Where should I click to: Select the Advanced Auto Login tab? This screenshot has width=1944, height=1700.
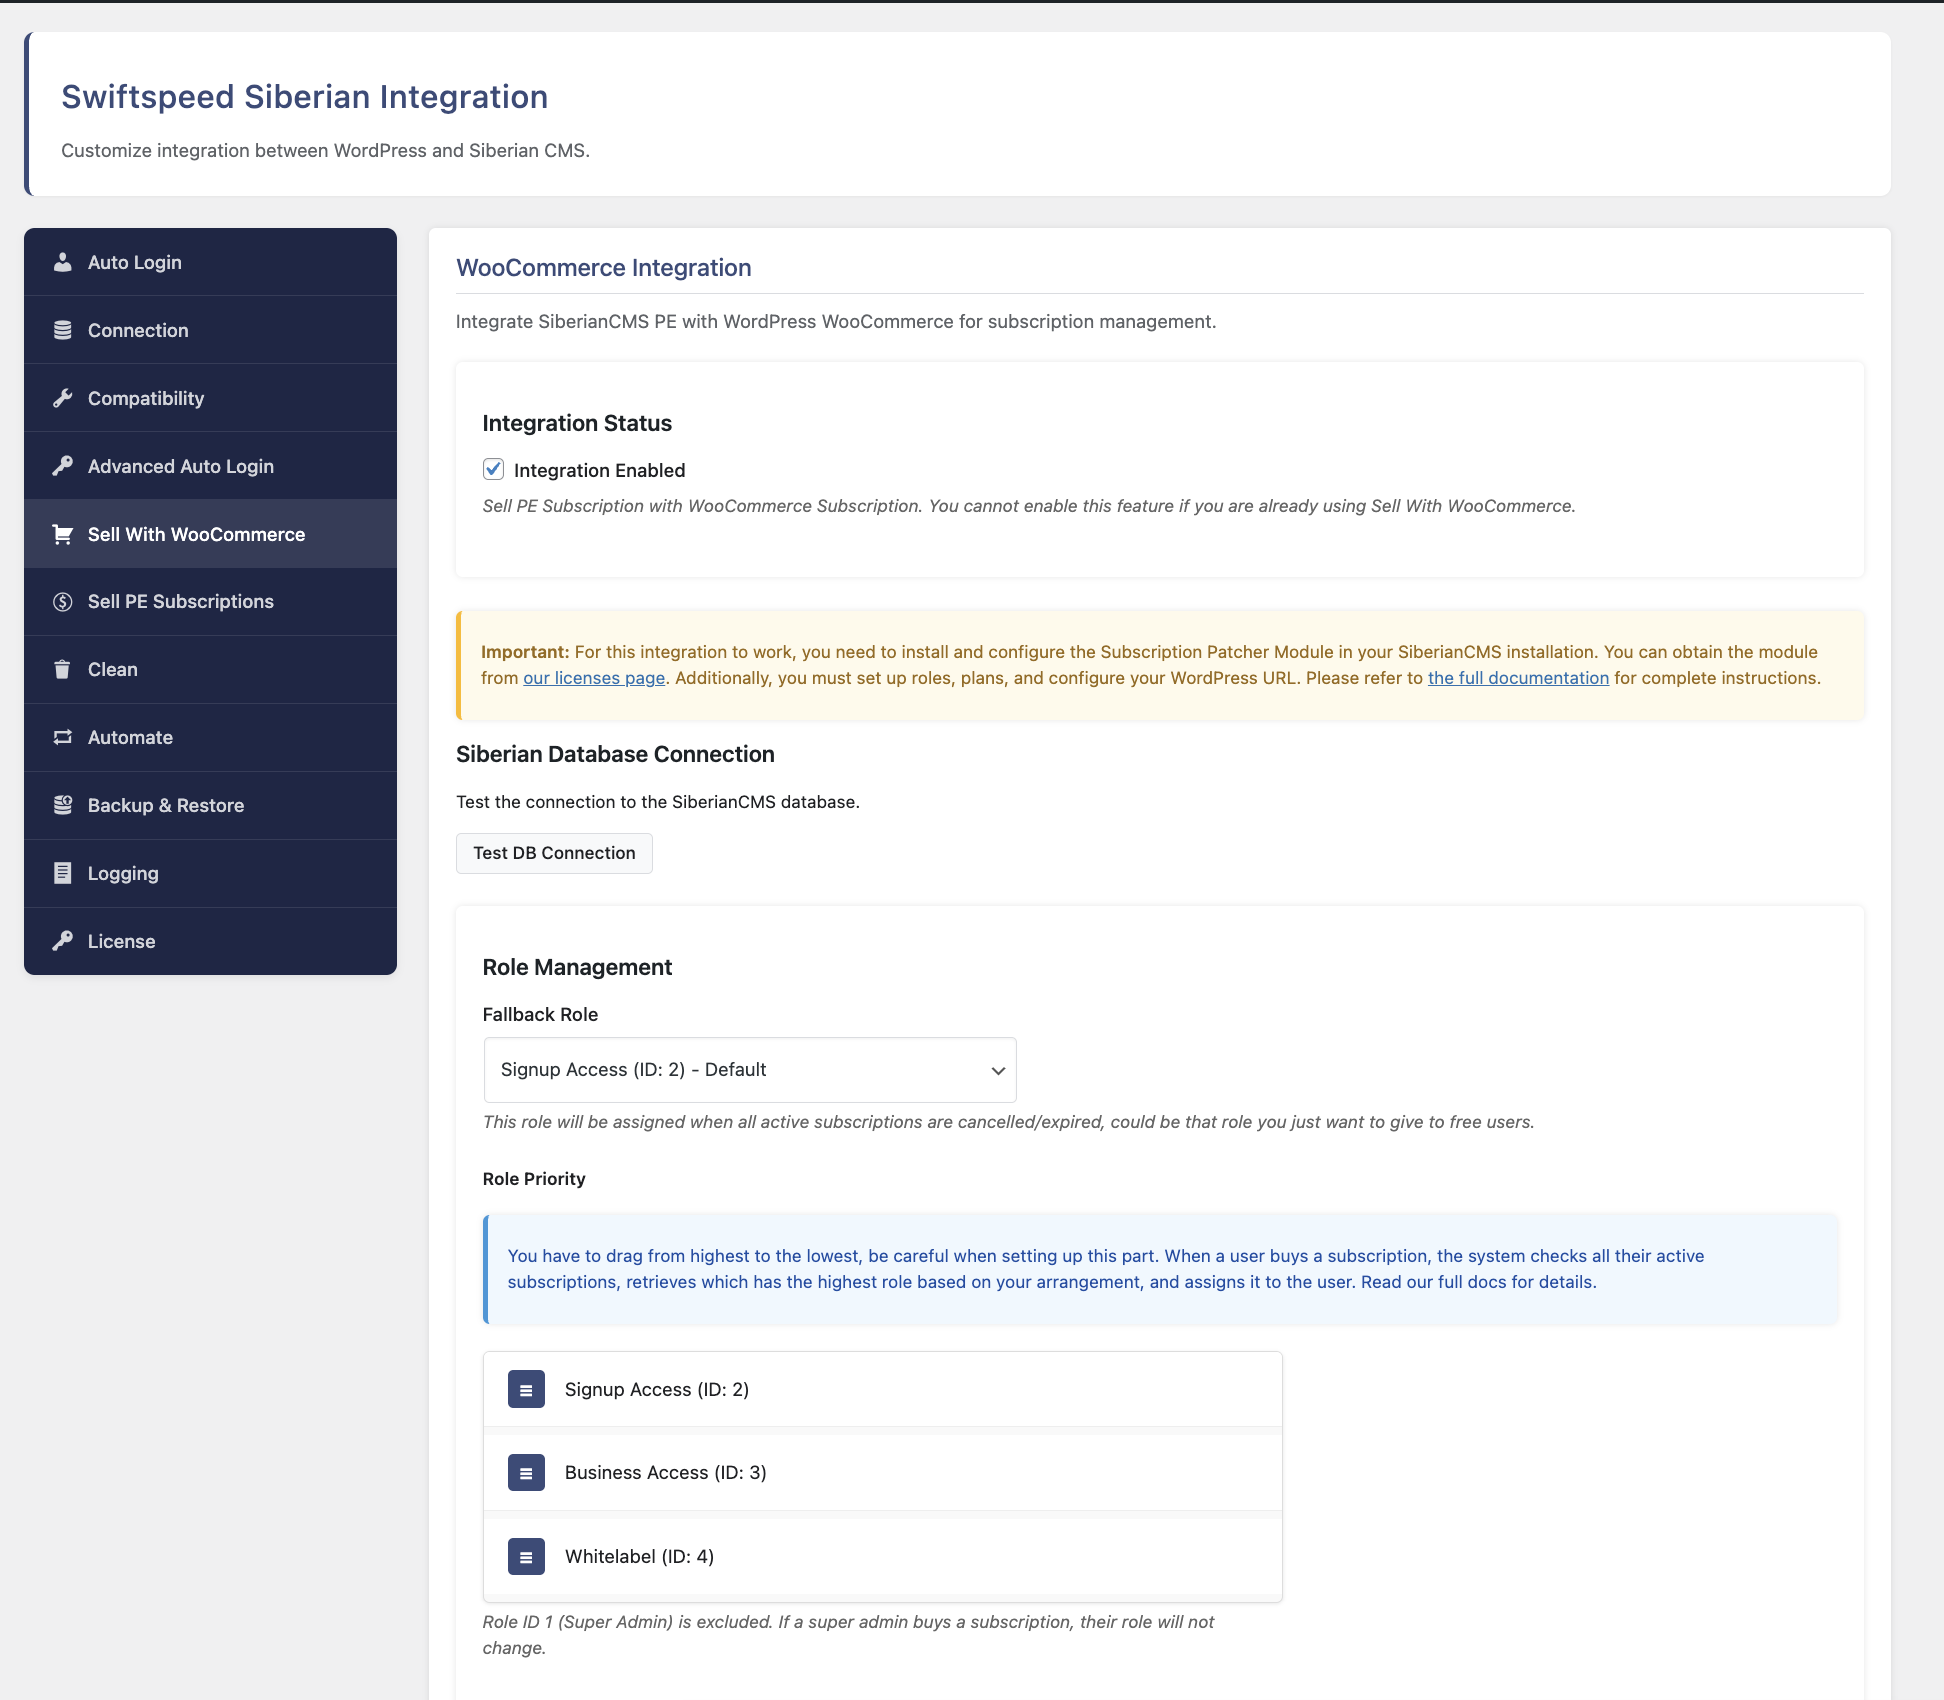tap(210, 466)
